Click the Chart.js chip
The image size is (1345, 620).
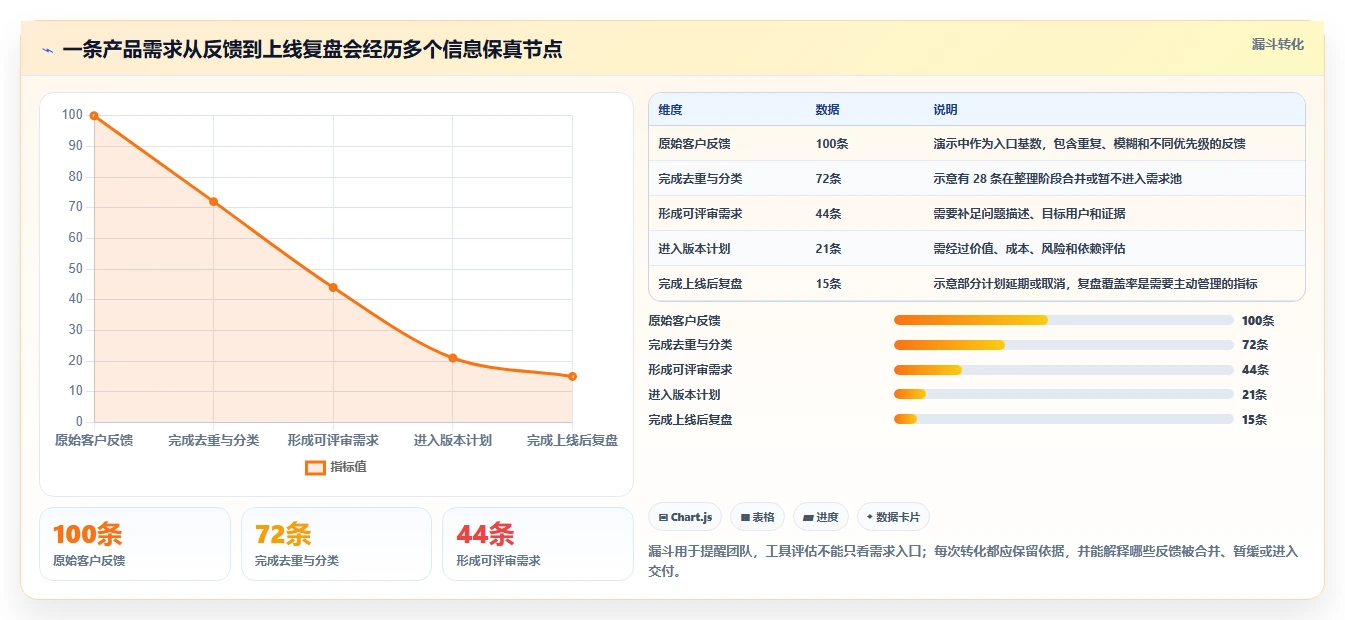[x=685, y=517]
